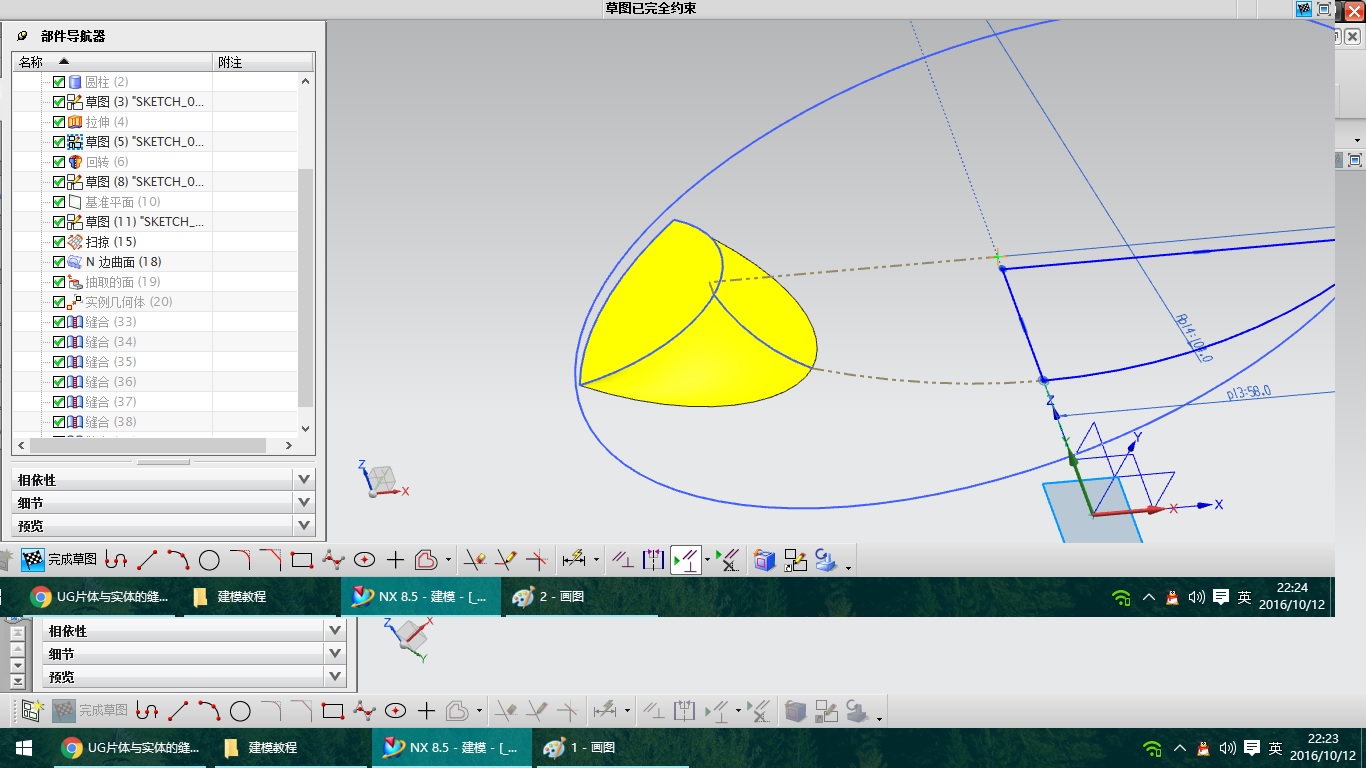Uncheck the 回转 (6) feature checkbox

tap(59, 162)
